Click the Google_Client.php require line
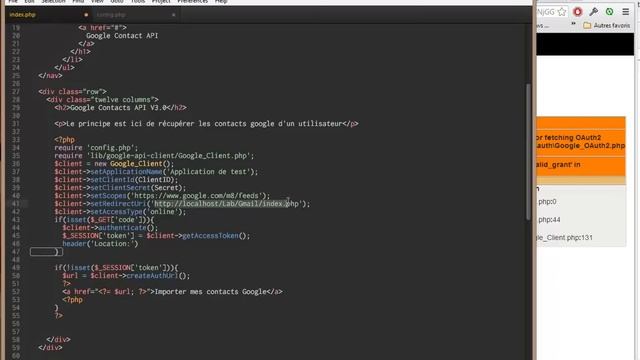The image size is (640, 360). pyautogui.click(x=154, y=156)
